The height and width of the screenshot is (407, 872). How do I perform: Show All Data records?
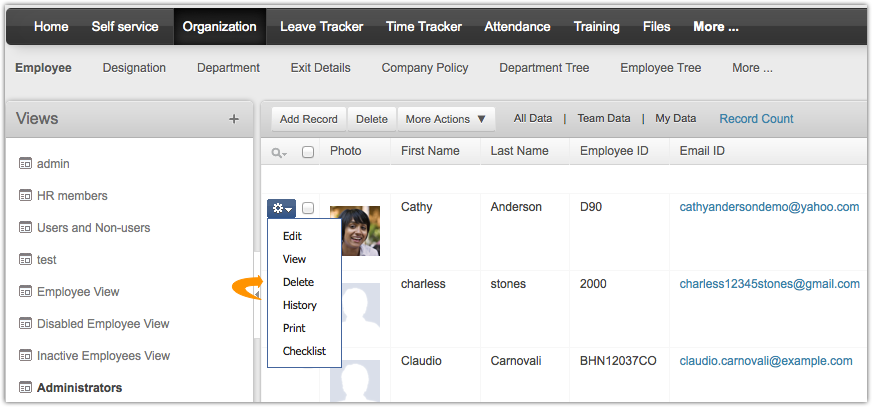click(x=533, y=118)
